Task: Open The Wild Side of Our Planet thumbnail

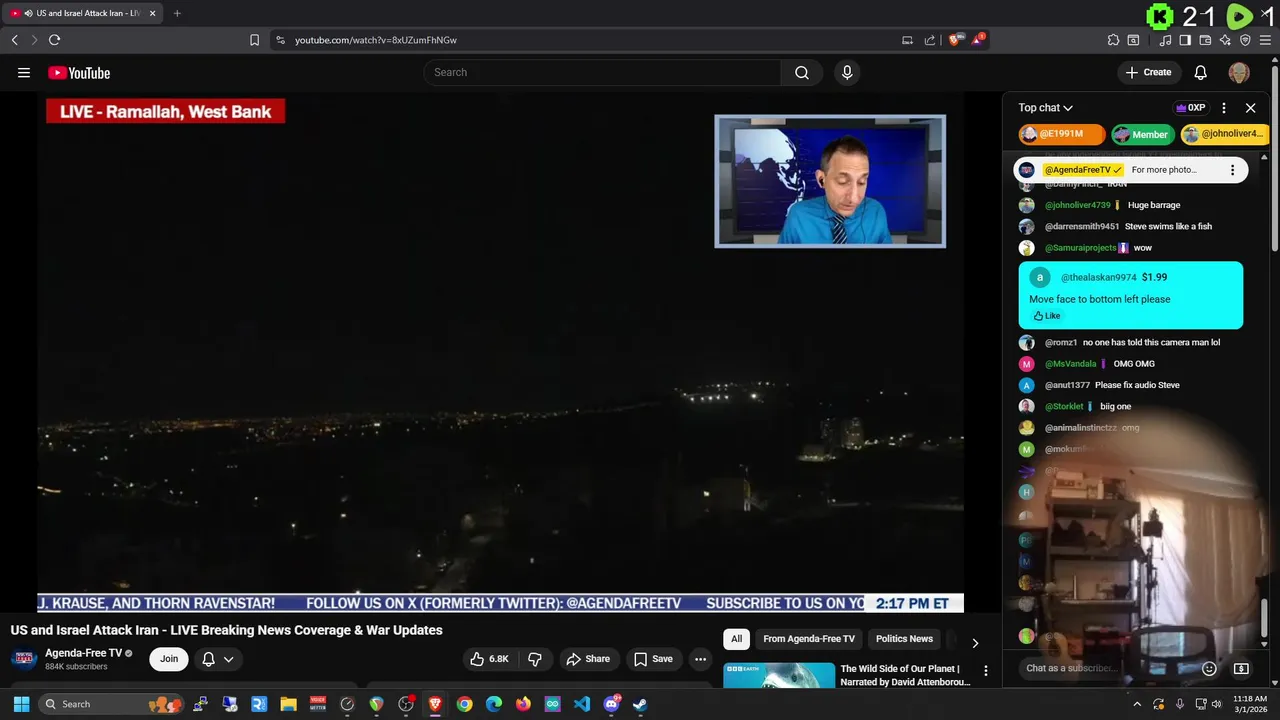Action: pos(779,675)
